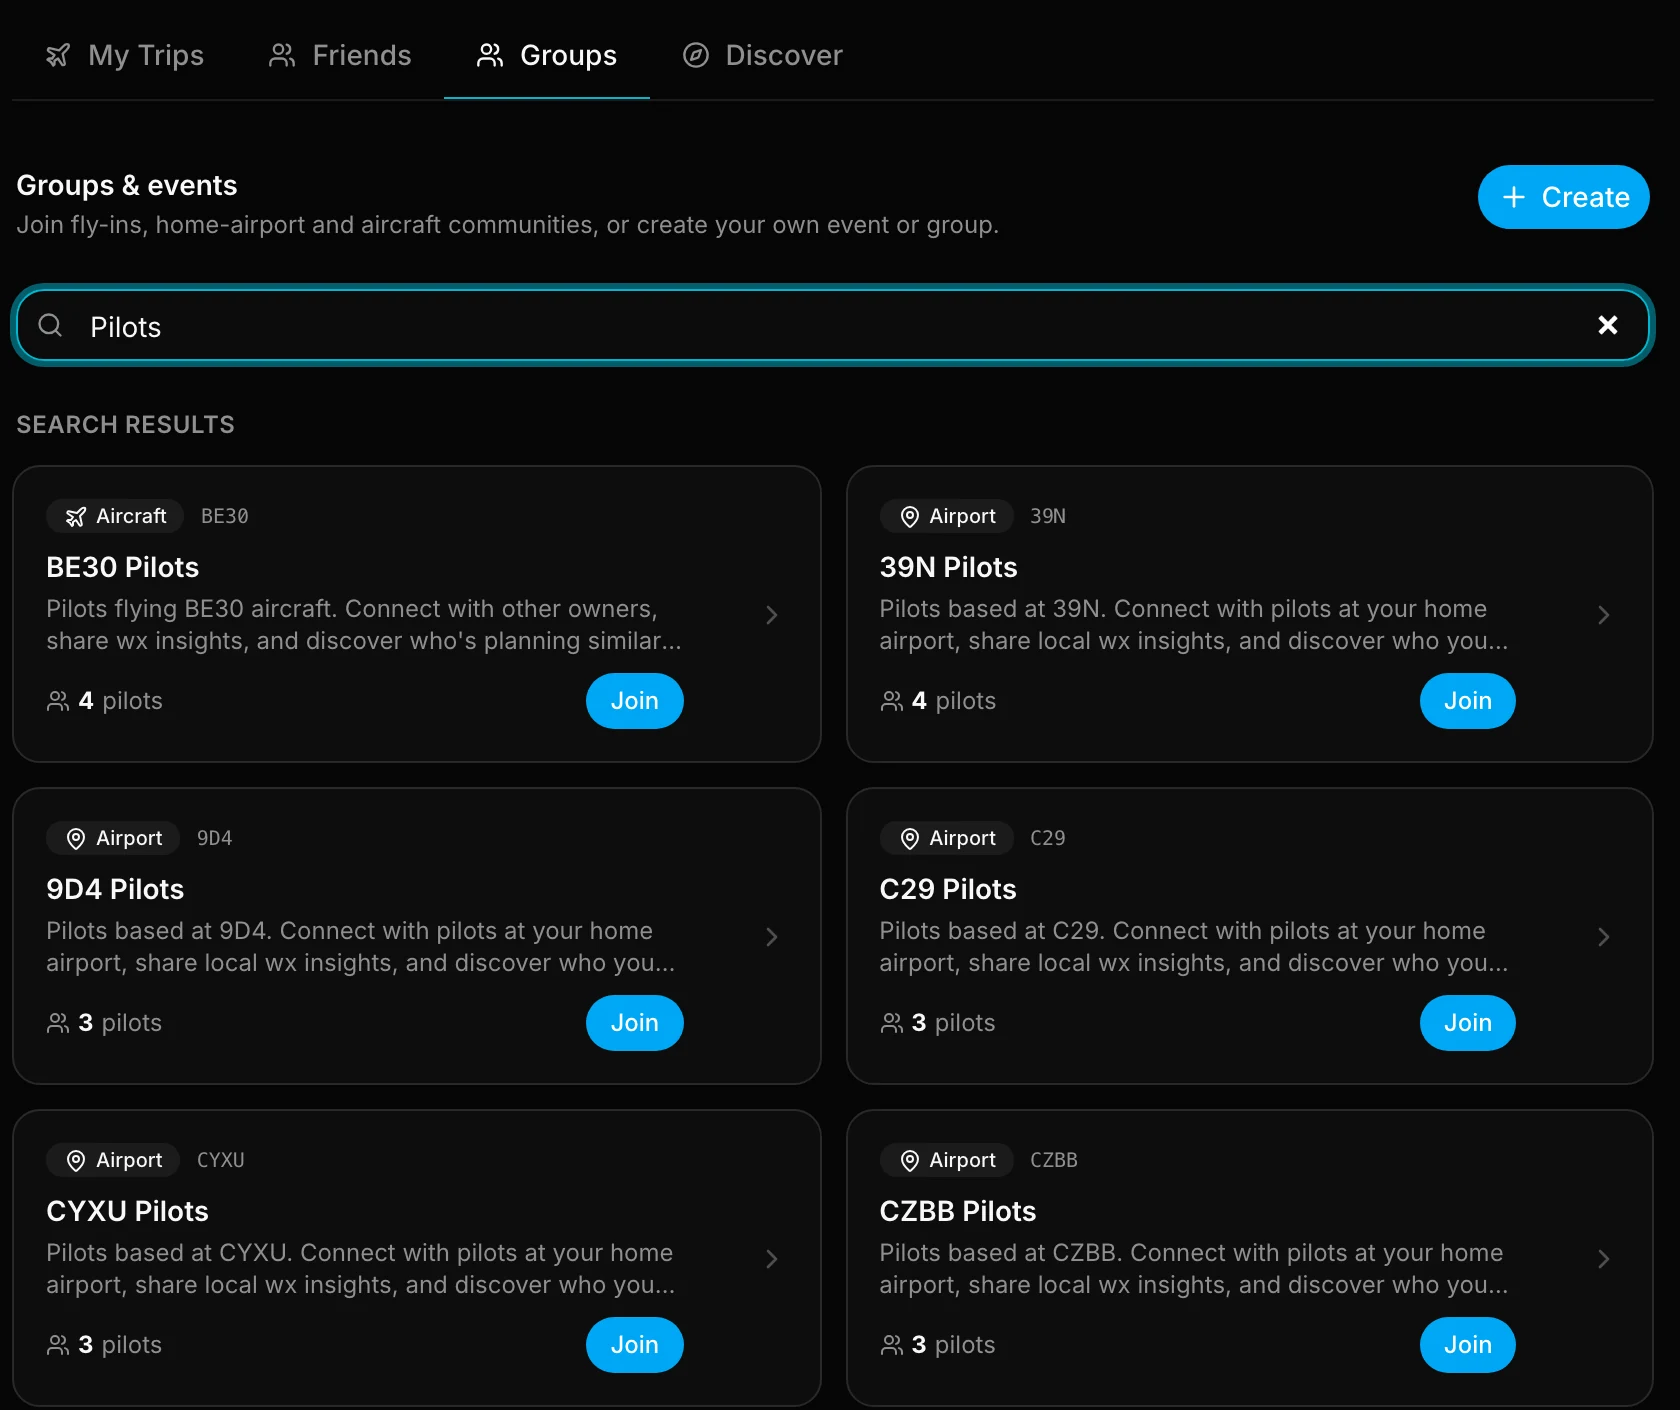
Task: Click the Airport pin icon on CZBB card
Action: (909, 1160)
